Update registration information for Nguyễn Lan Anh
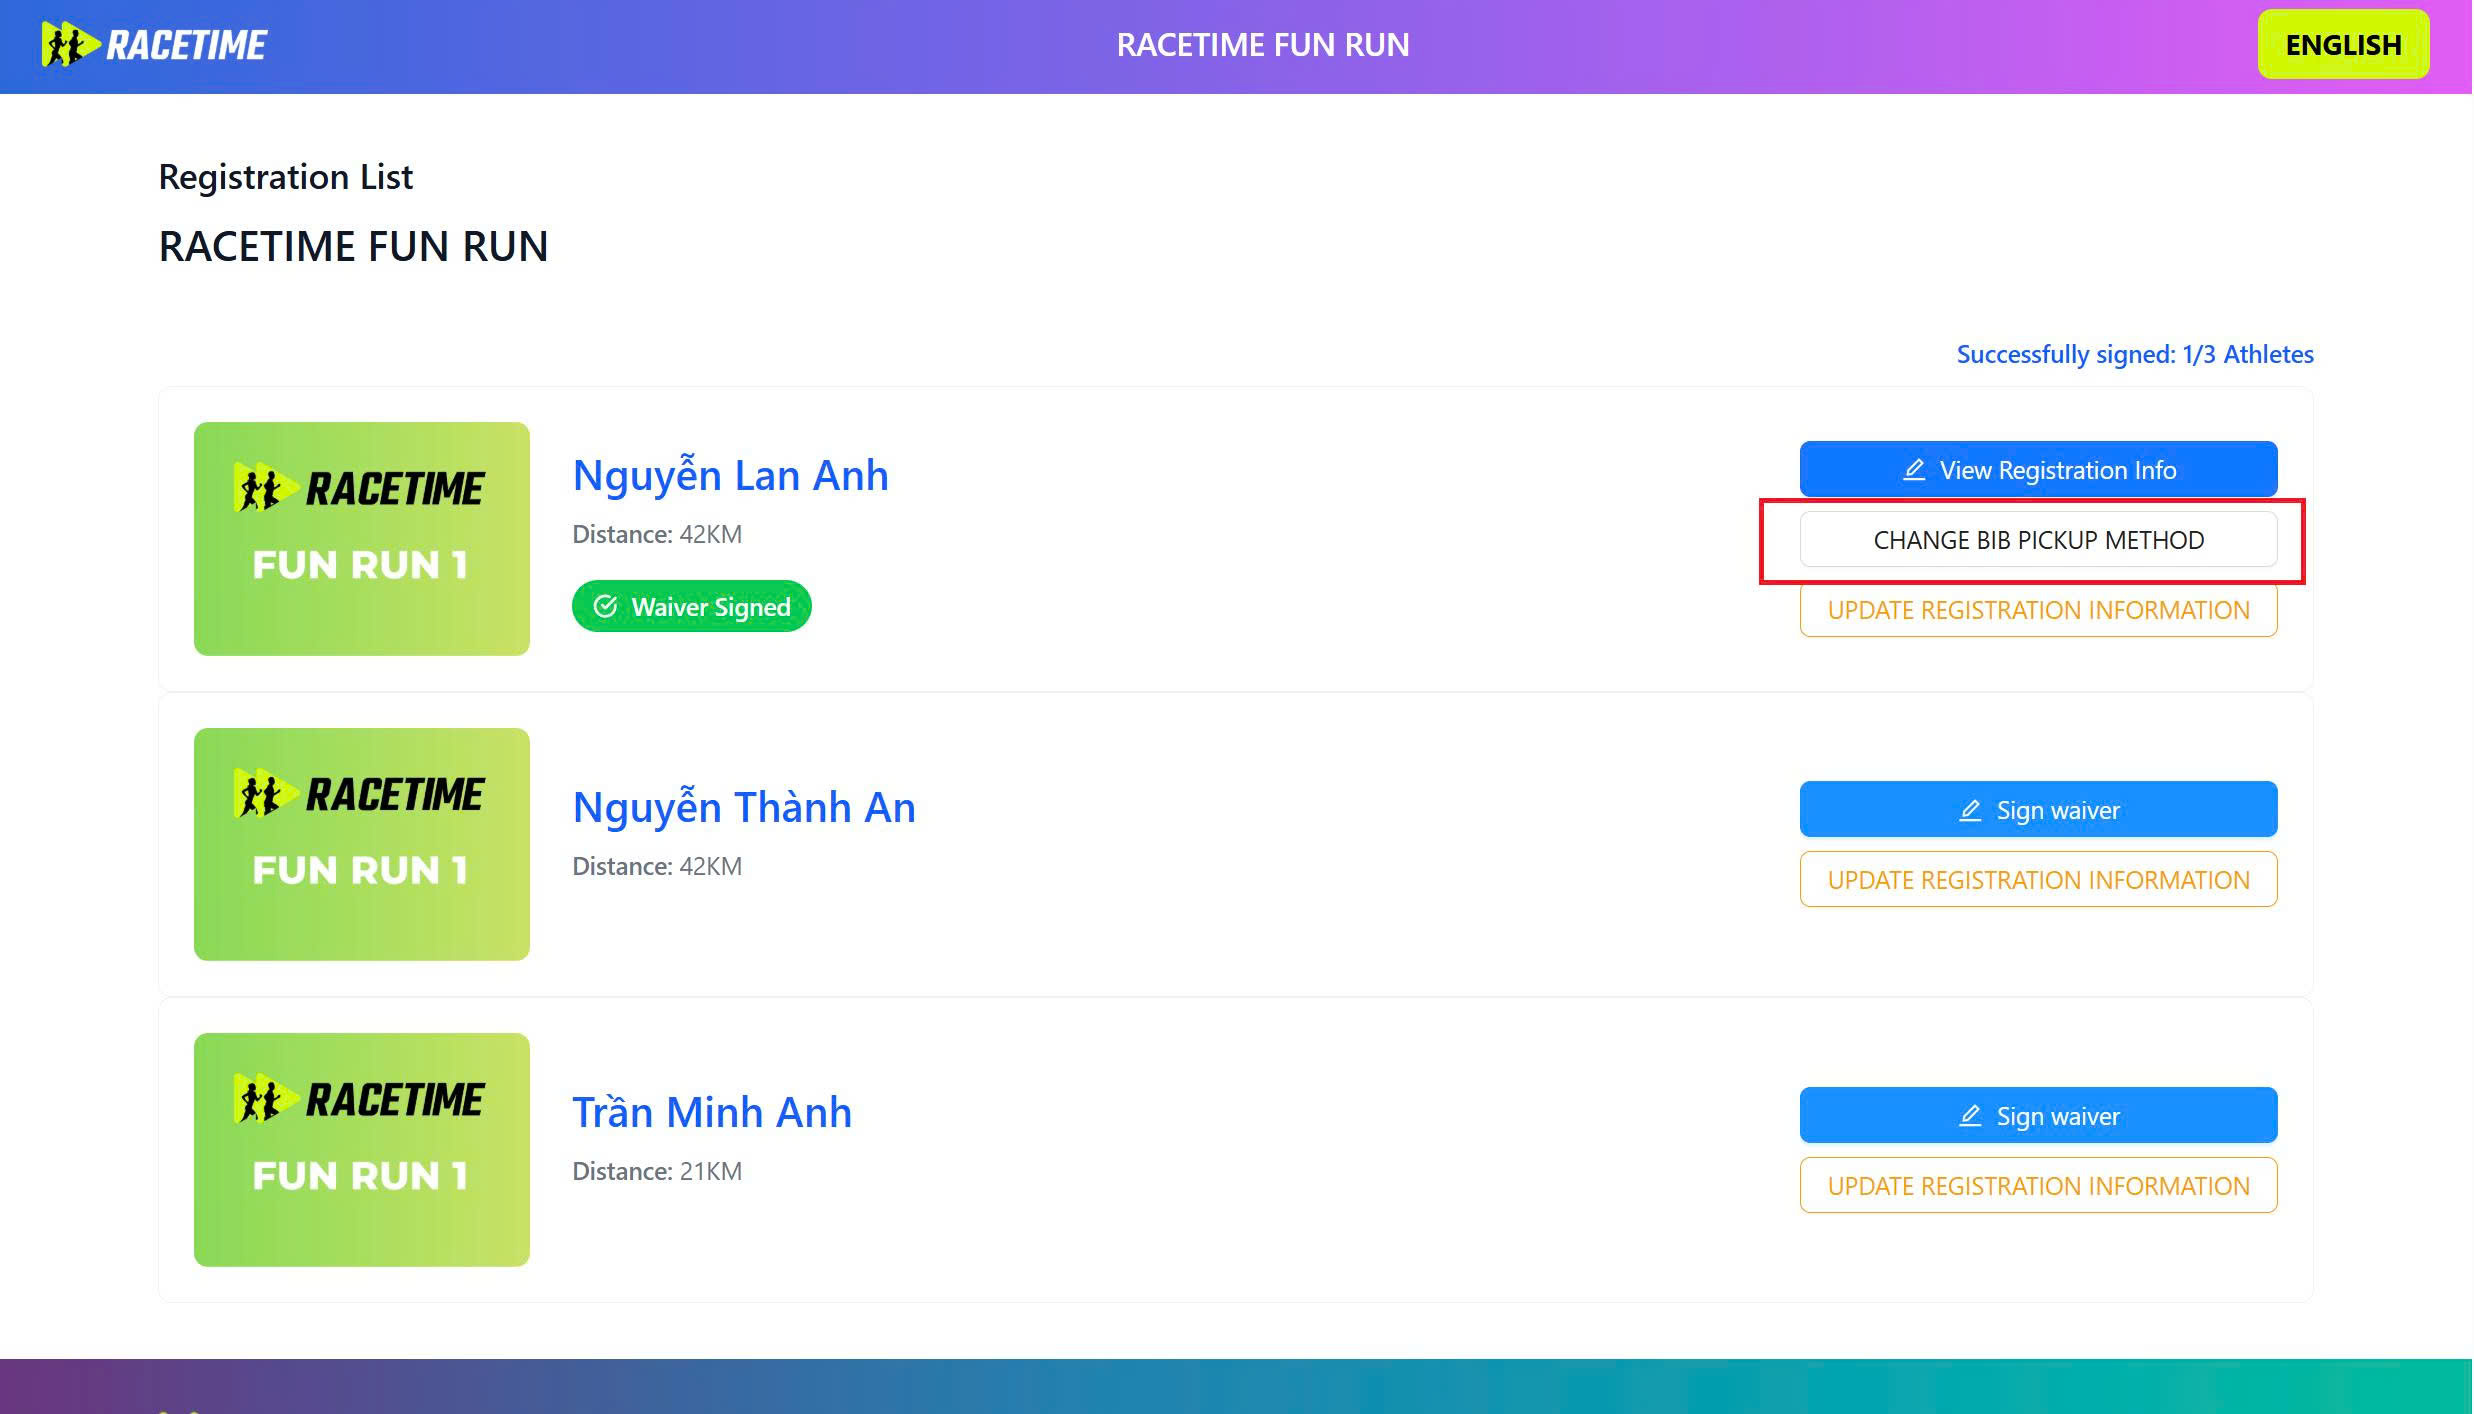This screenshot has width=2474, height=1414. (x=2038, y=610)
